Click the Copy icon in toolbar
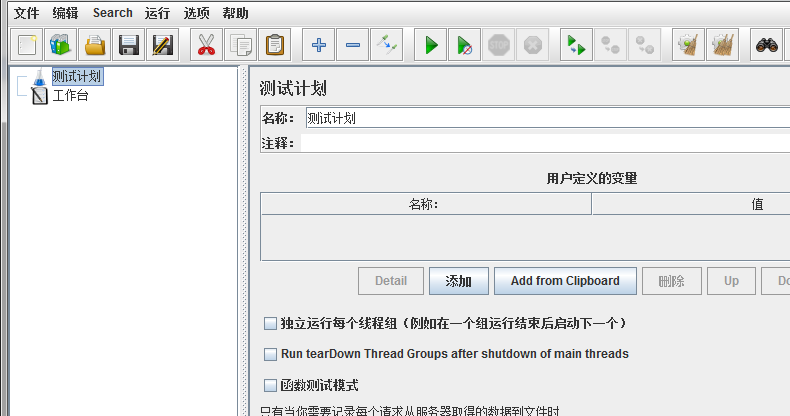 click(x=240, y=45)
